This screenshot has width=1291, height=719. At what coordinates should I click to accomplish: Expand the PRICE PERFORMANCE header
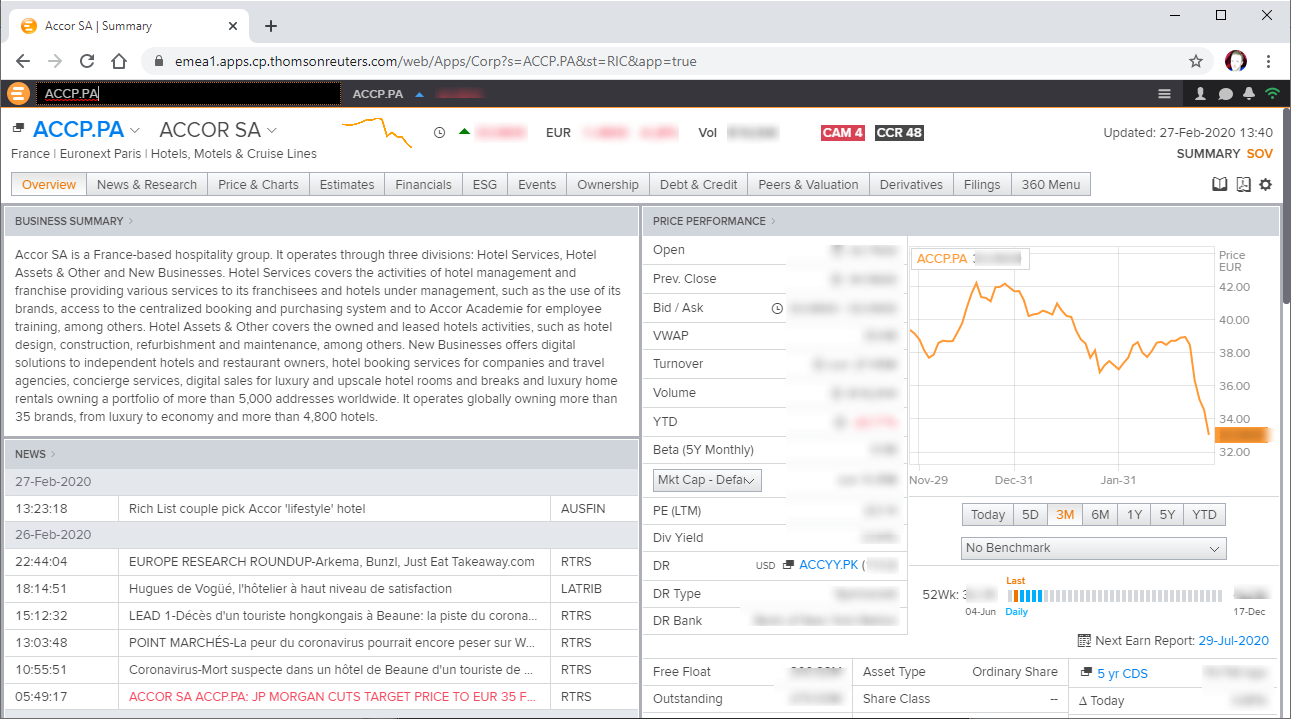[x=714, y=221]
